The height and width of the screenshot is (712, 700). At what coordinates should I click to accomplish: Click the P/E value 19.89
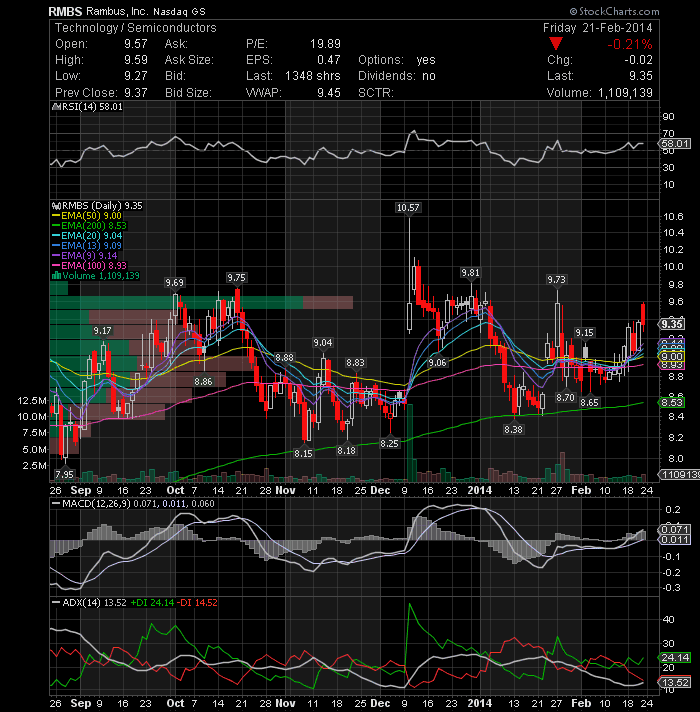[325, 44]
